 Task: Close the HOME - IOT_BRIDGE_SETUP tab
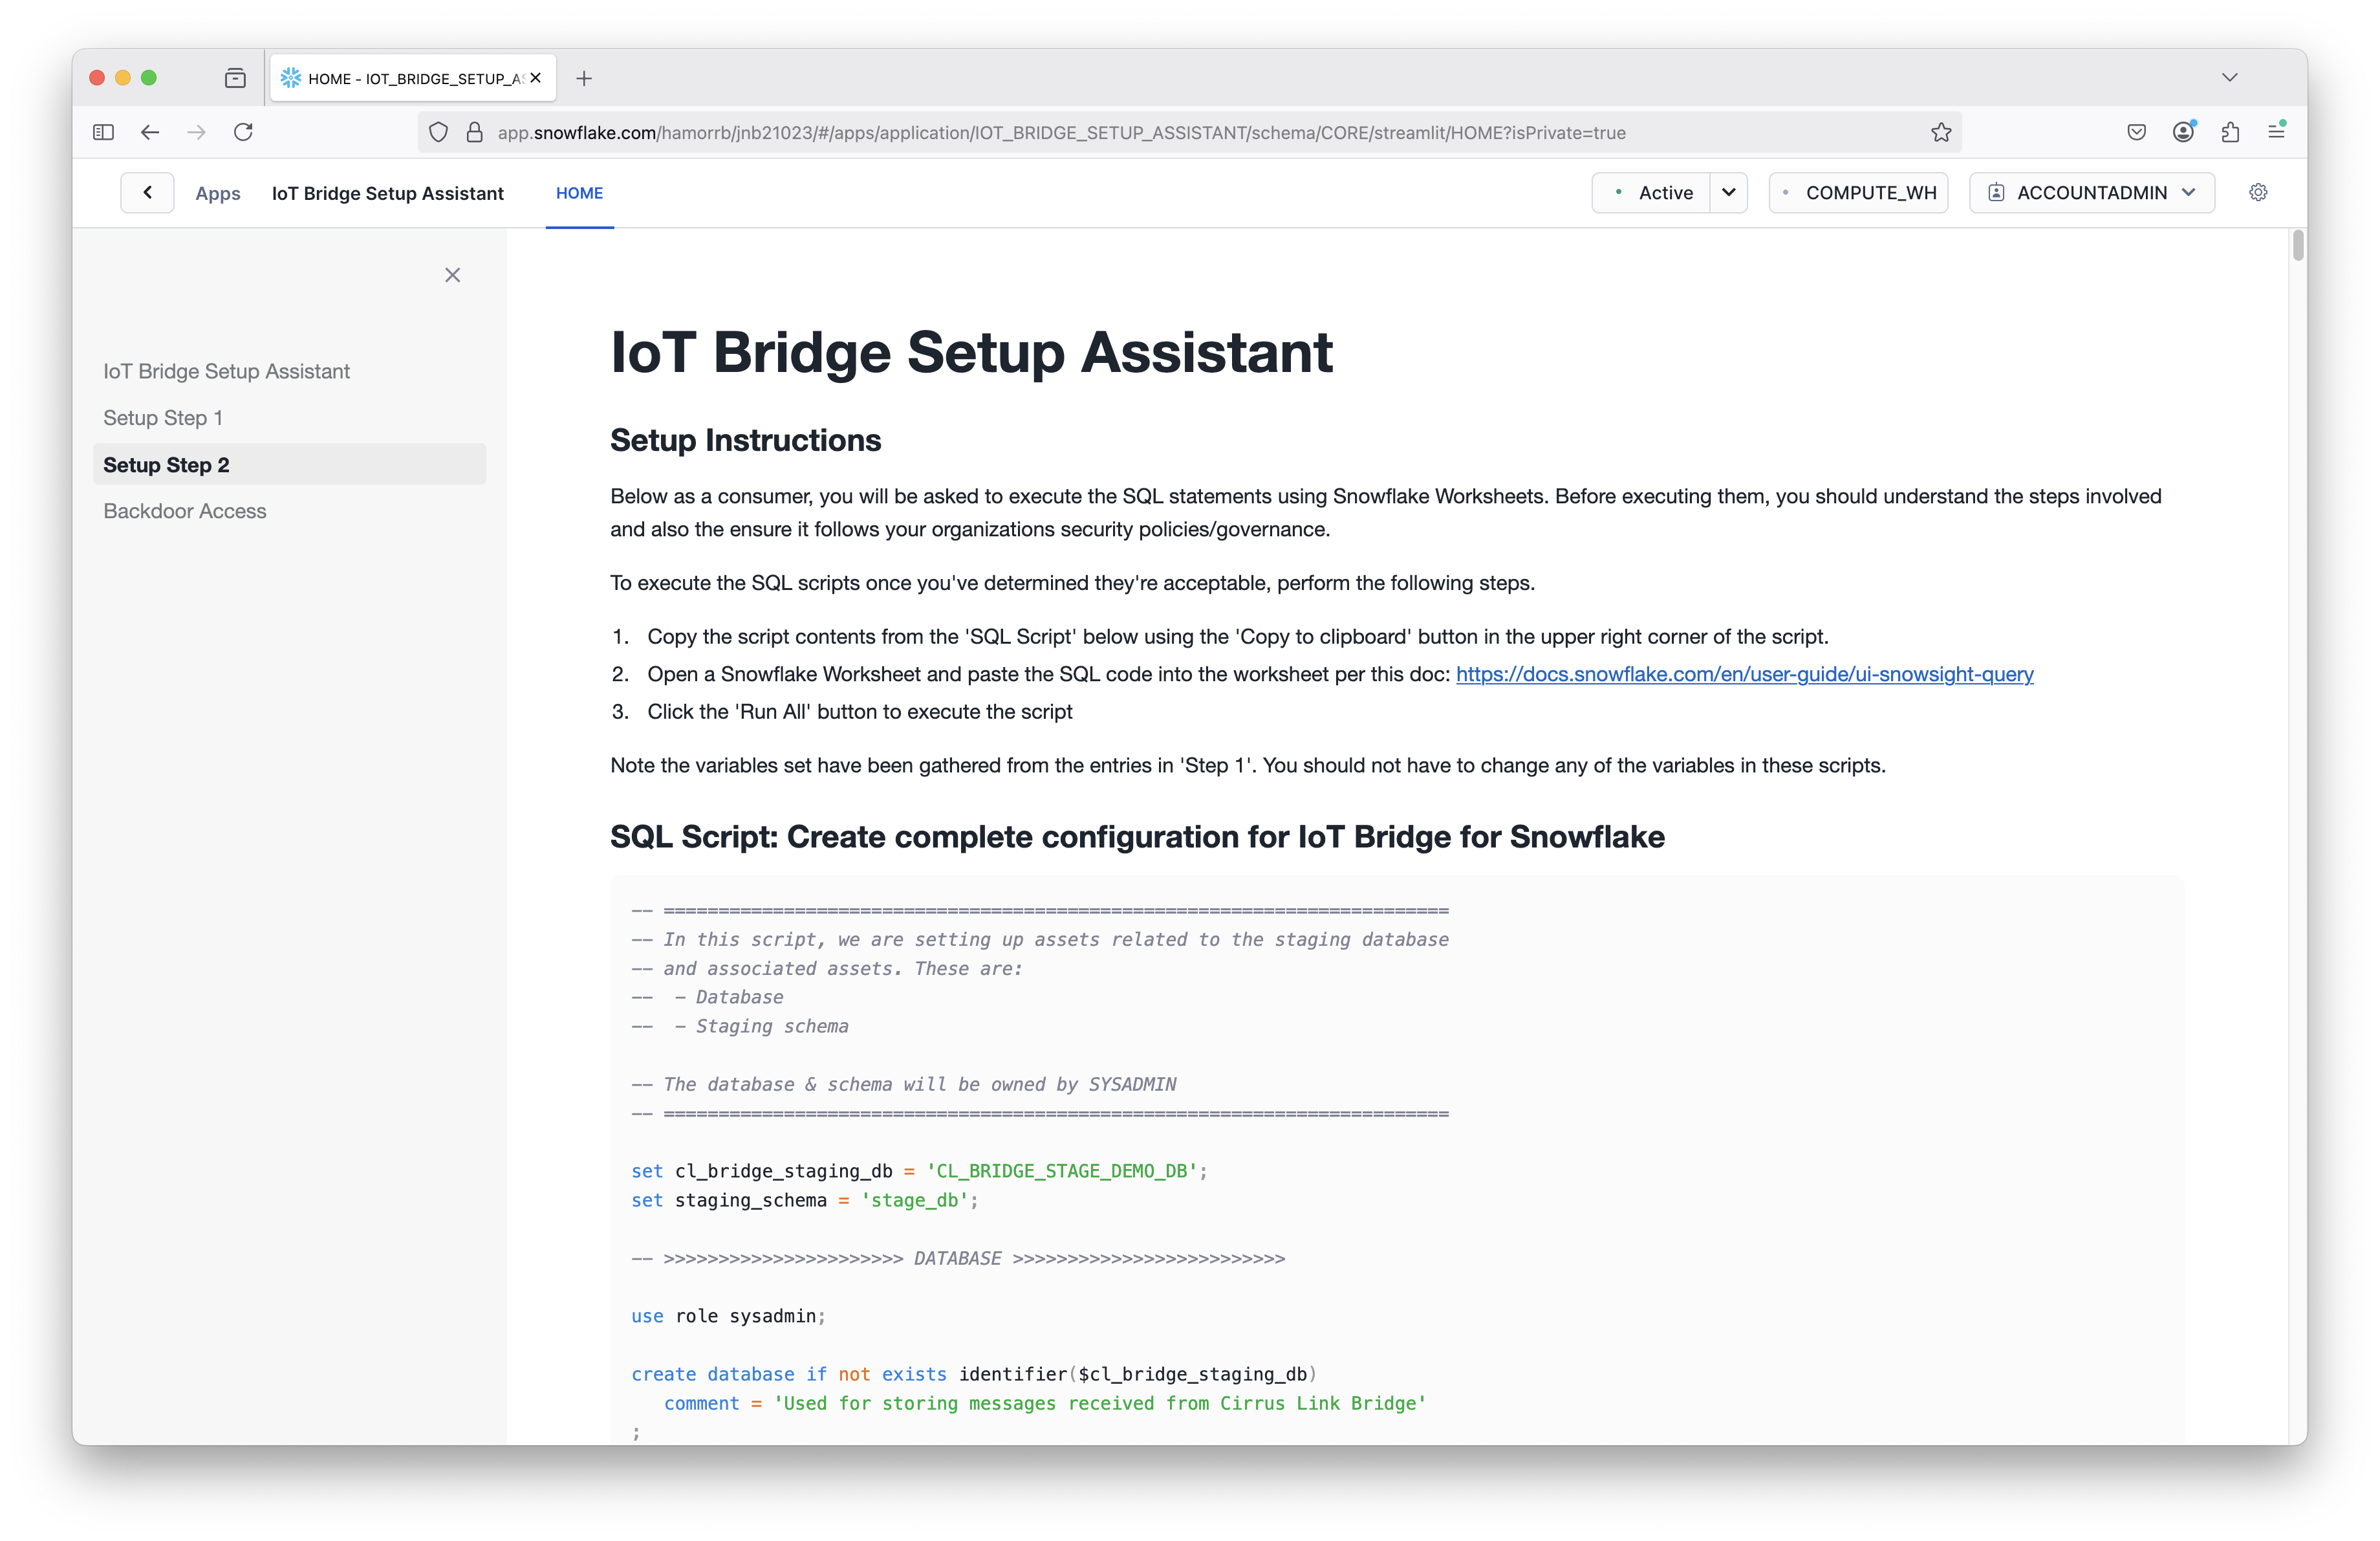[x=536, y=78]
